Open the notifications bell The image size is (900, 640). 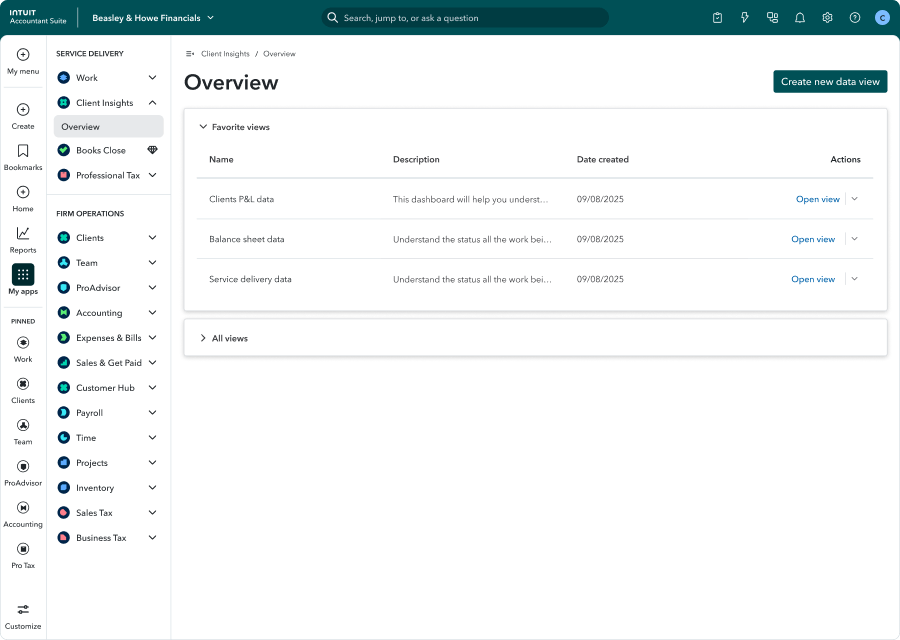click(800, 17)
